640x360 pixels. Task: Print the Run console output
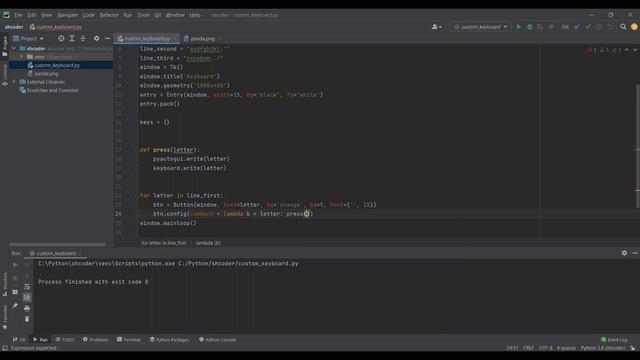pos(27,308)
